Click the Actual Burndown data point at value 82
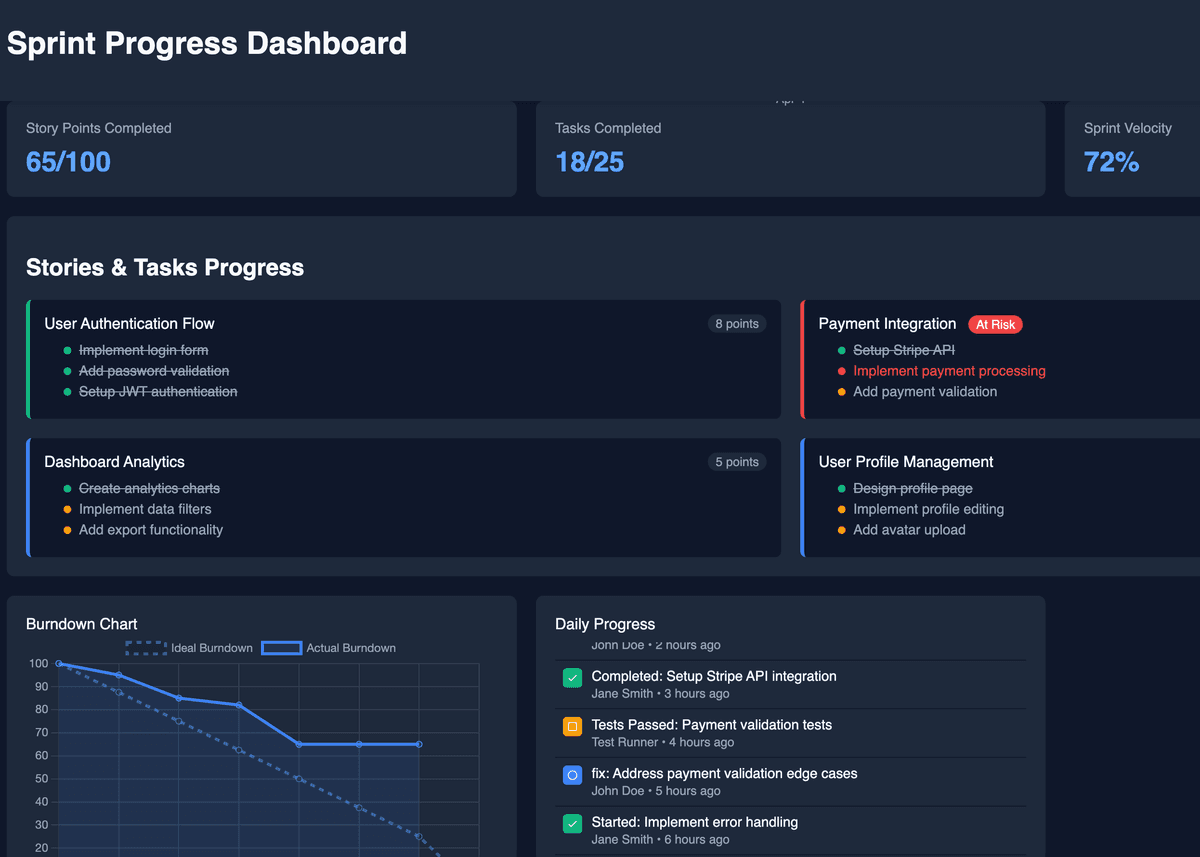1200x857 pixels. point(239,705)
